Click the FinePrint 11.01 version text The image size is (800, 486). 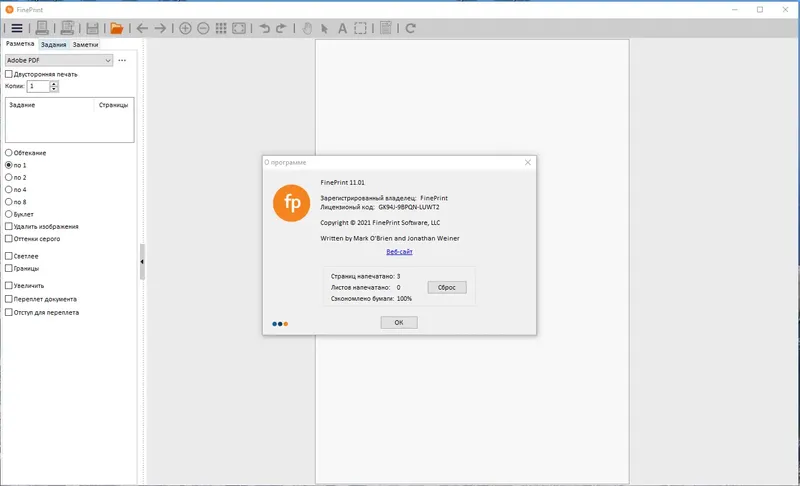coord(342,183)
